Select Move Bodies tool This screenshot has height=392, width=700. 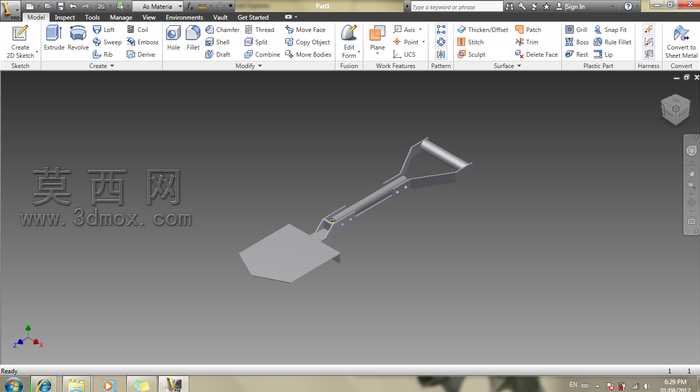coord(308,54)
